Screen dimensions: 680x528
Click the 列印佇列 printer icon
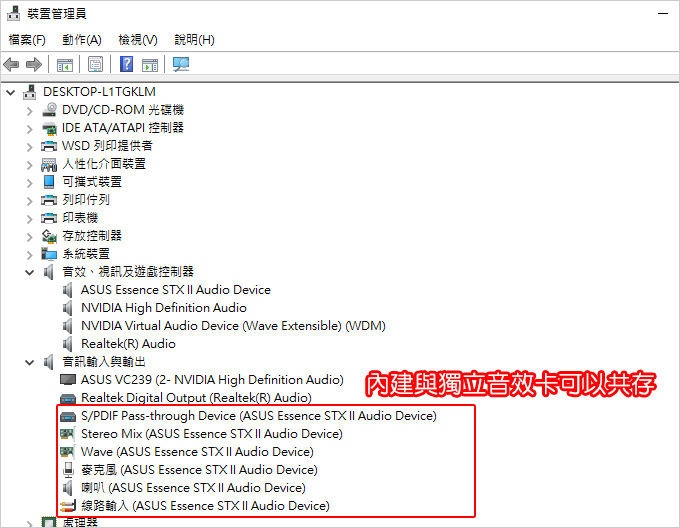click(49, 200)
